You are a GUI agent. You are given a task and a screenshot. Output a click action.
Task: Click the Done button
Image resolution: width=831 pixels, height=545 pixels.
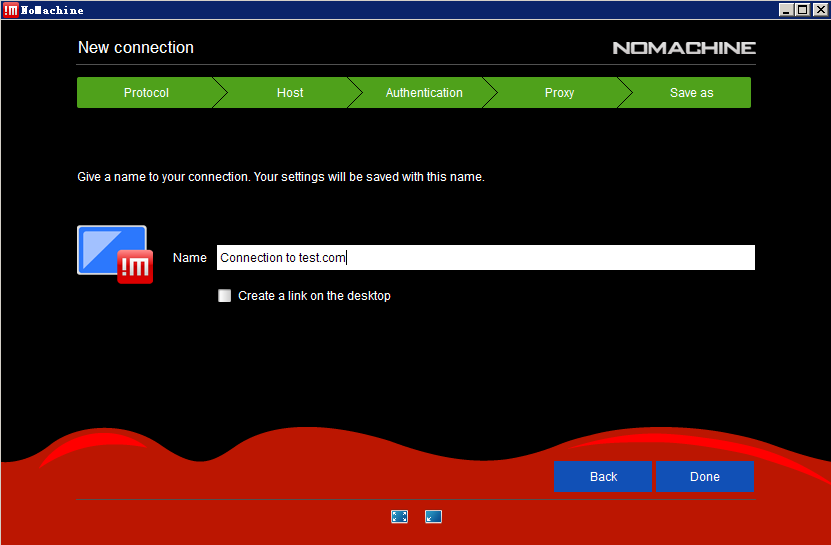pyautogui.click(x=705, y=477)
